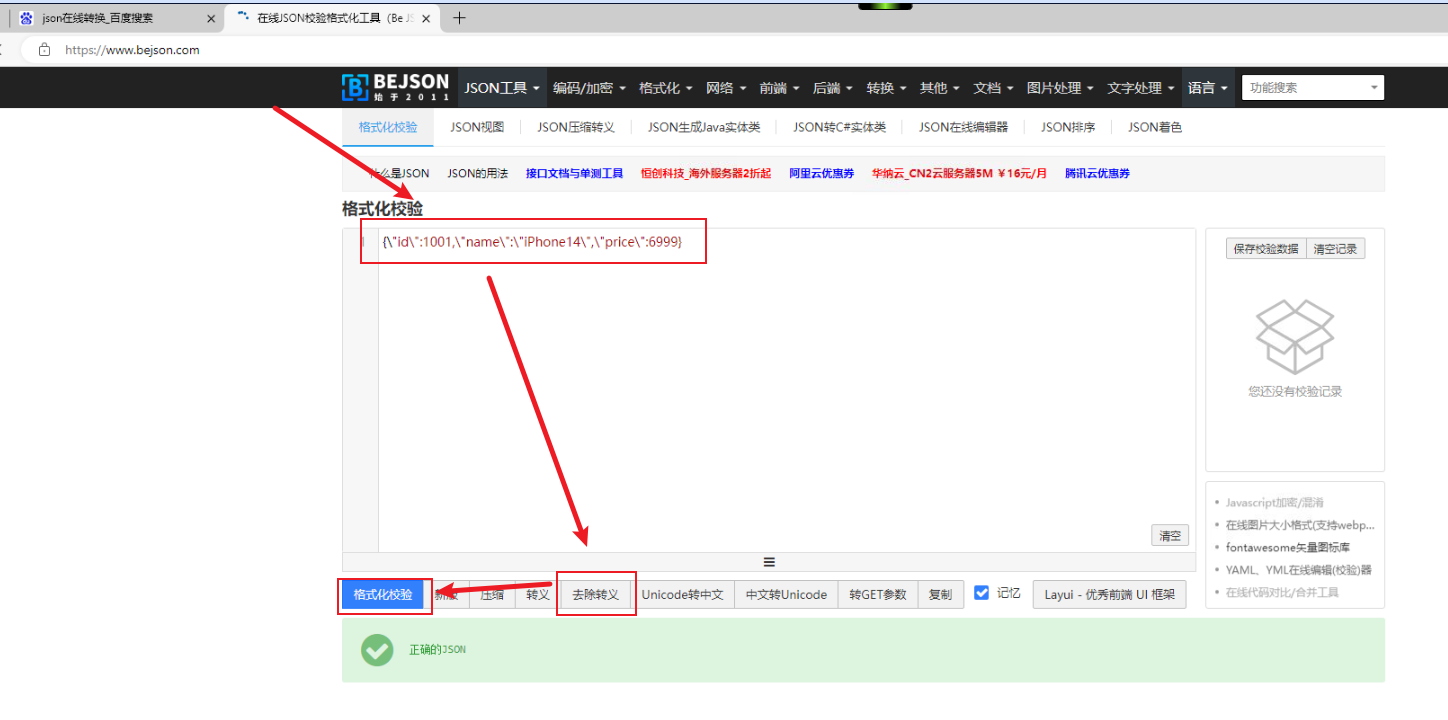The width and height of the screenshot is (1448, 720).
Task: Open the 语言 language menu
Action: point(1208,88)
